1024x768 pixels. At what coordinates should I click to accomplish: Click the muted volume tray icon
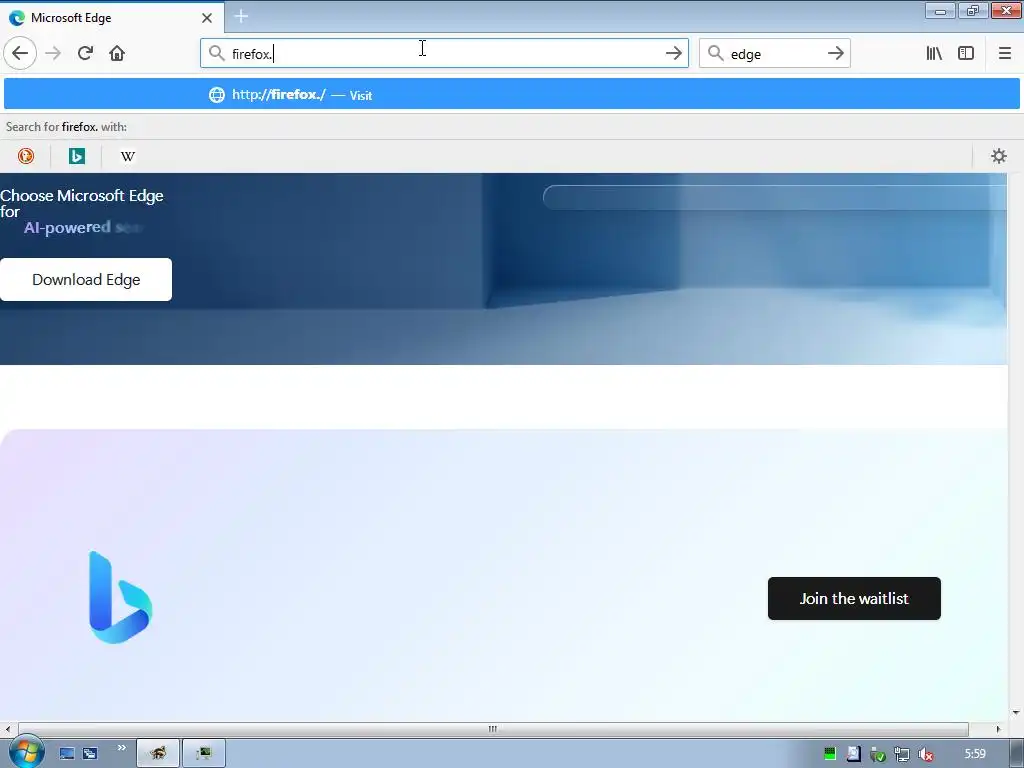click(925, 754)
